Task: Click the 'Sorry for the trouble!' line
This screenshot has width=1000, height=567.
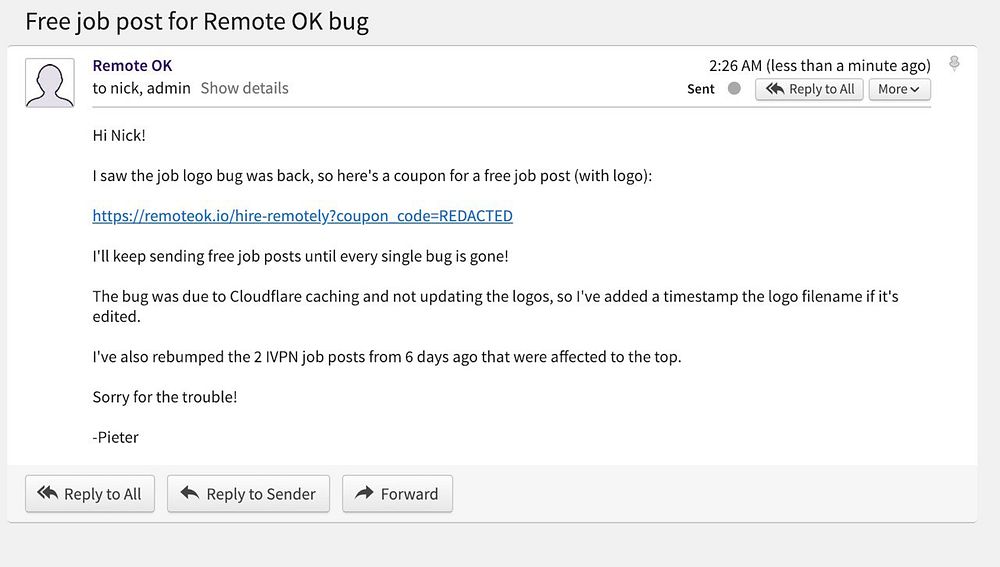Action: pyautogui.click(x=165, y=397)
